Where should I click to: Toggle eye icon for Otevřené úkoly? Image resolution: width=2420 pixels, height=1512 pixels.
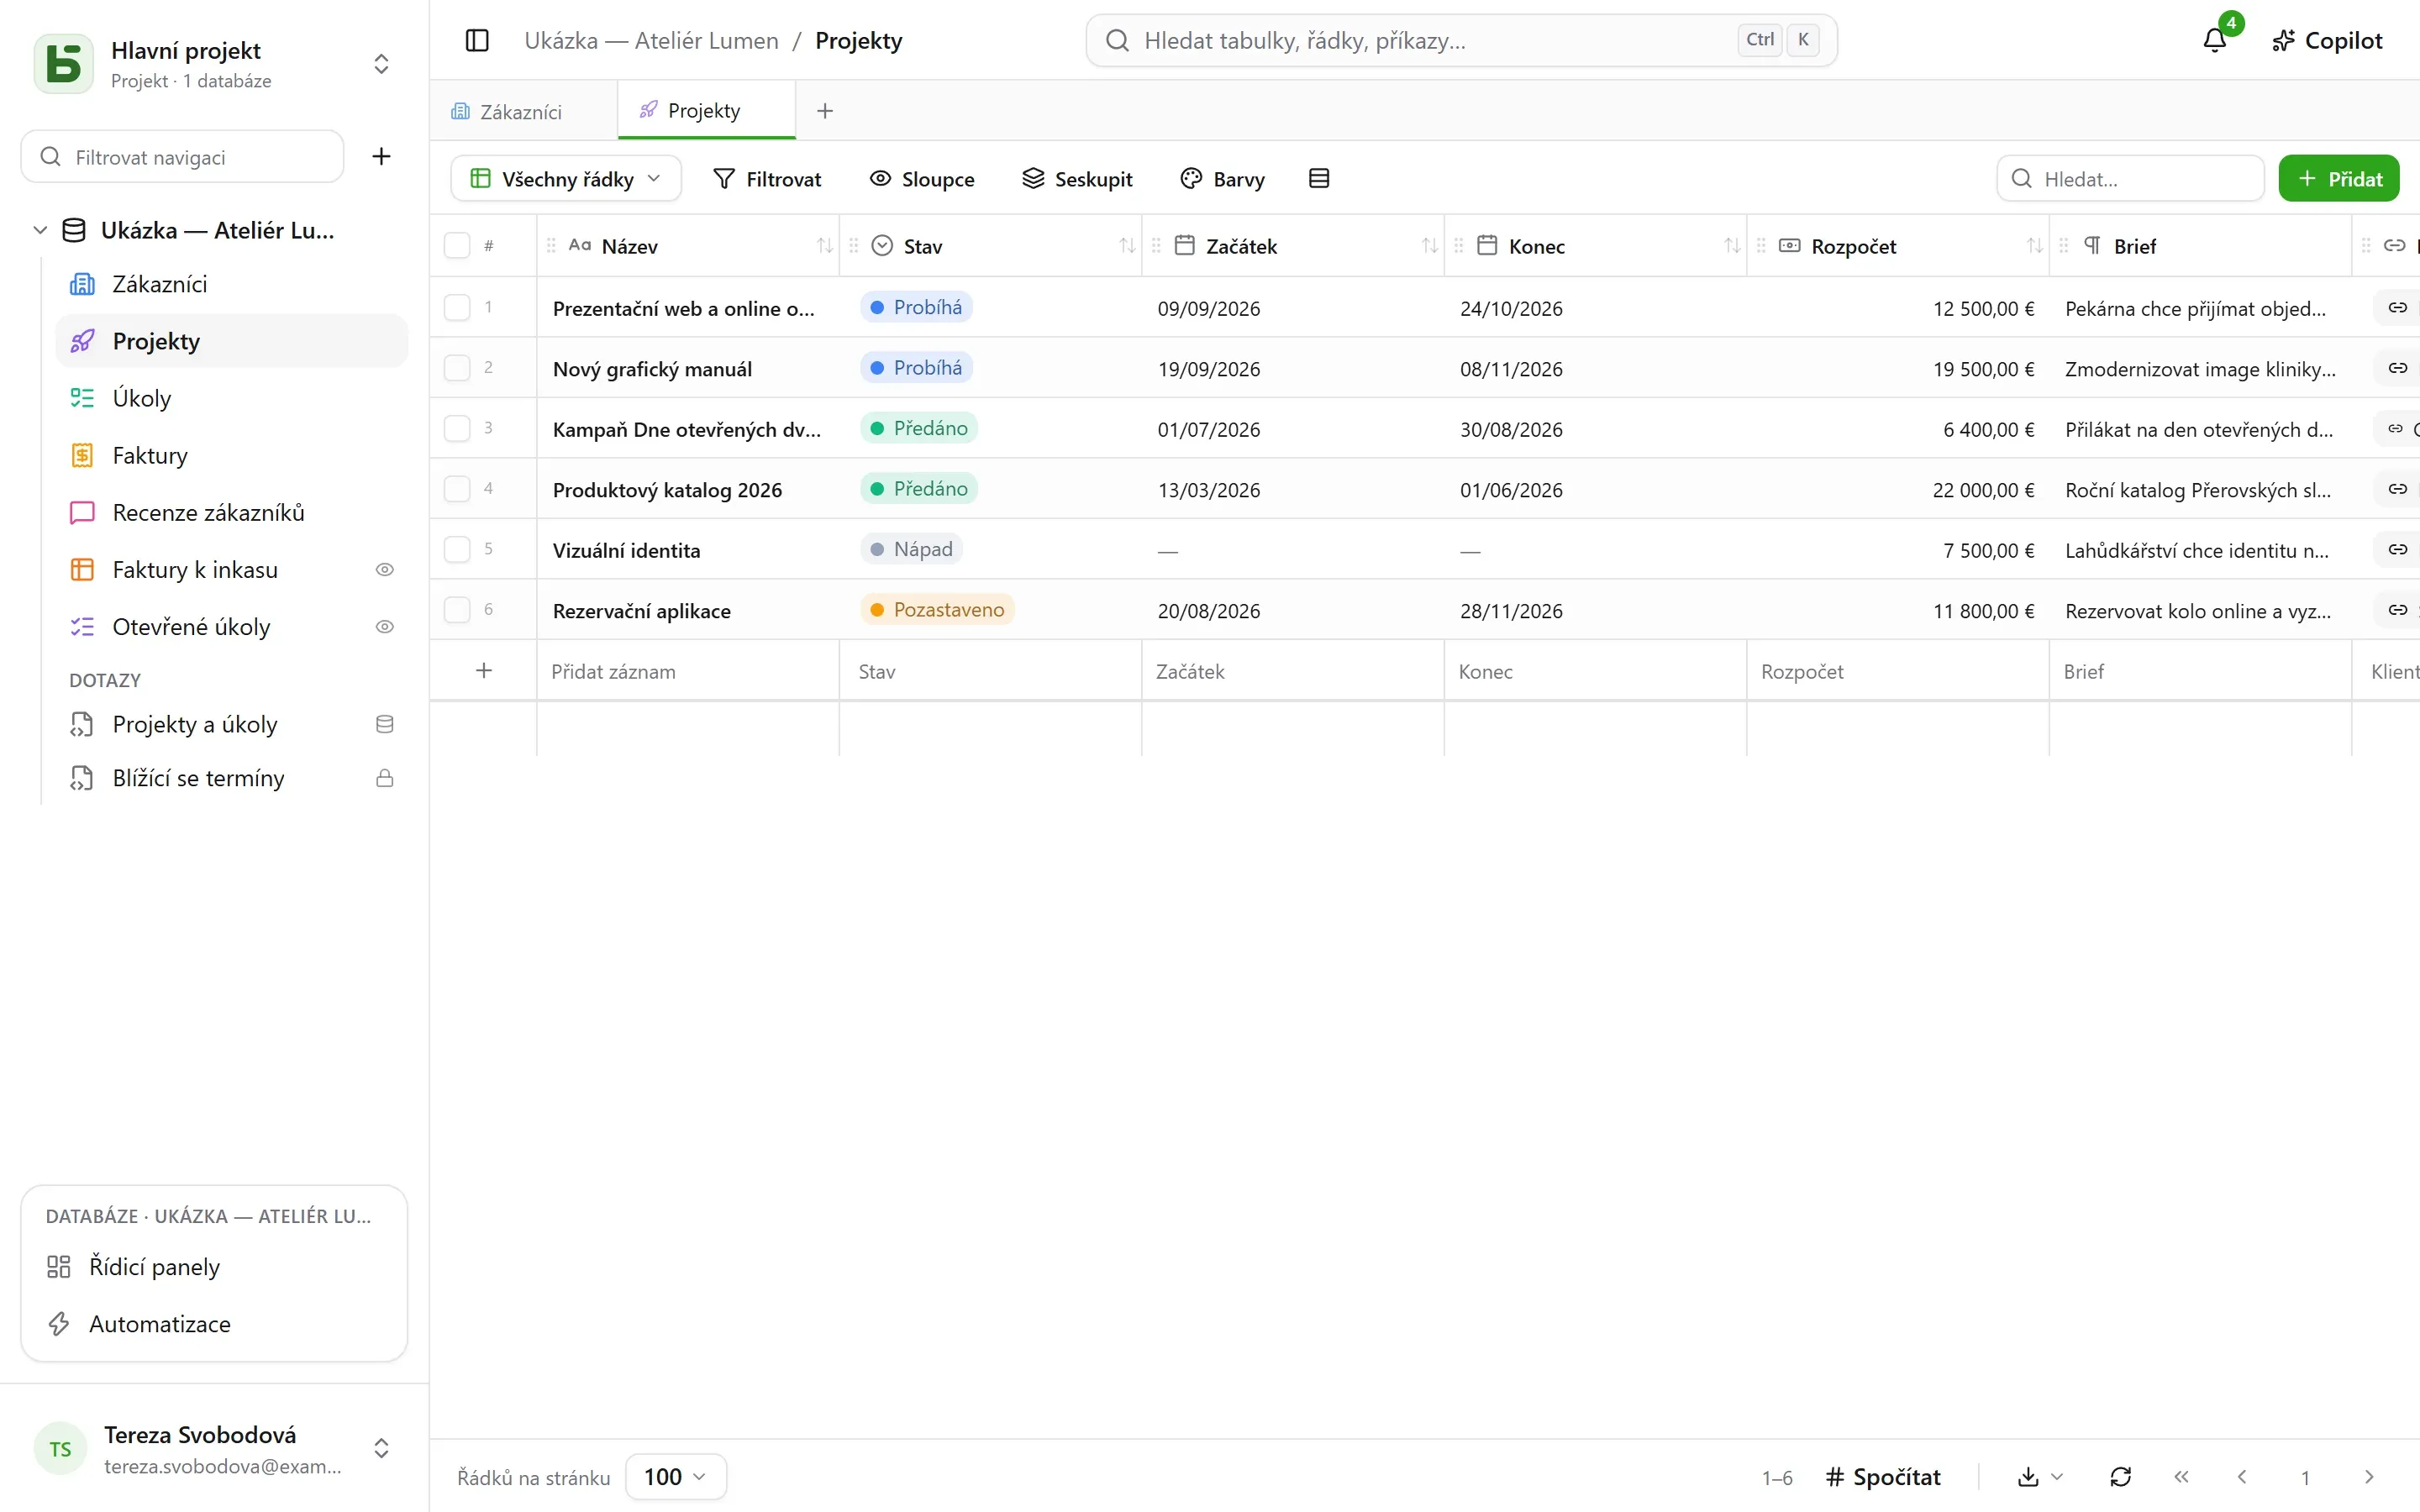pos(384,627)
